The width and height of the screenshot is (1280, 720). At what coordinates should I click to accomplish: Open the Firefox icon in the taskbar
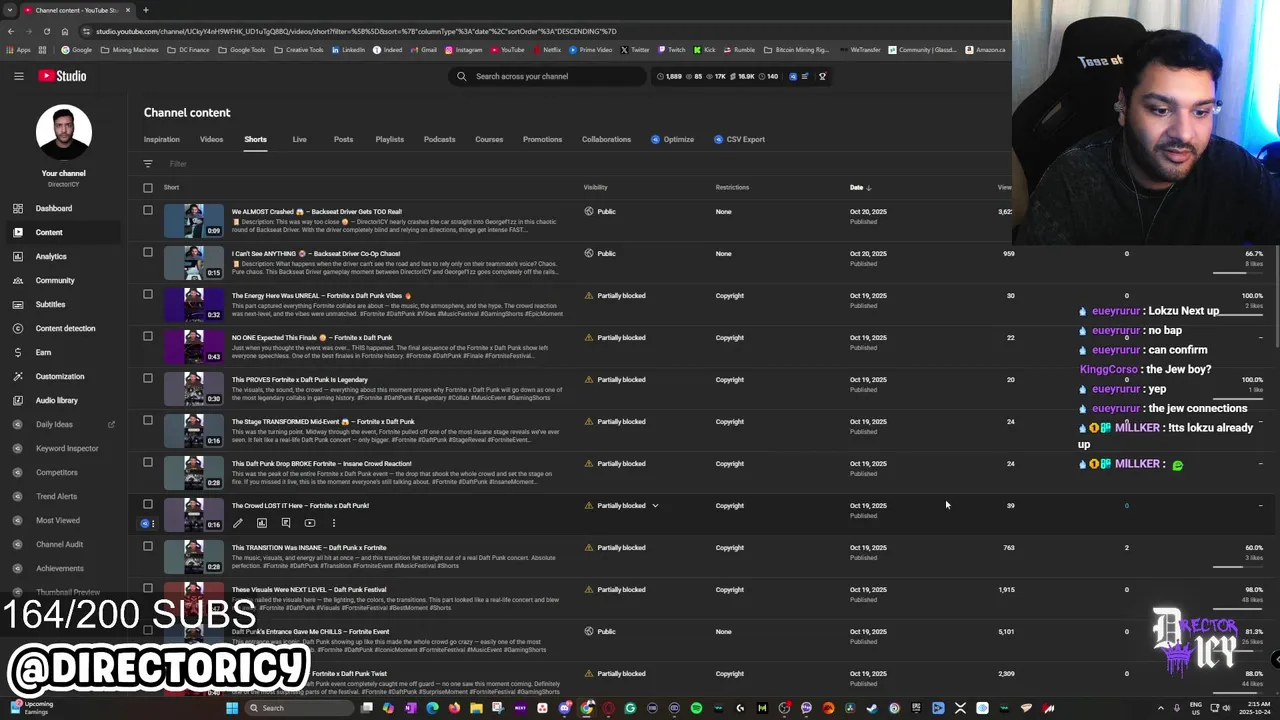[x=454, y=708]
